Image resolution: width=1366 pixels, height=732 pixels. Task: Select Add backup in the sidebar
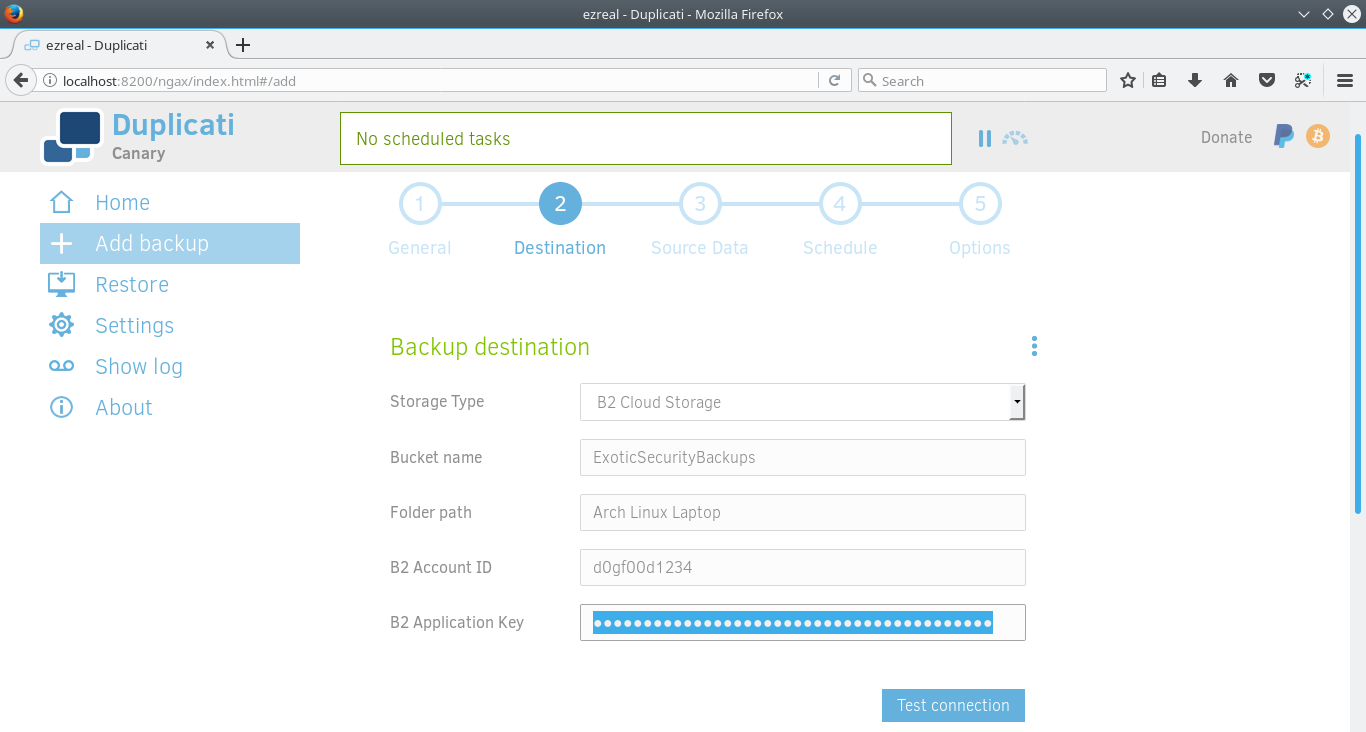click(170, 243)
